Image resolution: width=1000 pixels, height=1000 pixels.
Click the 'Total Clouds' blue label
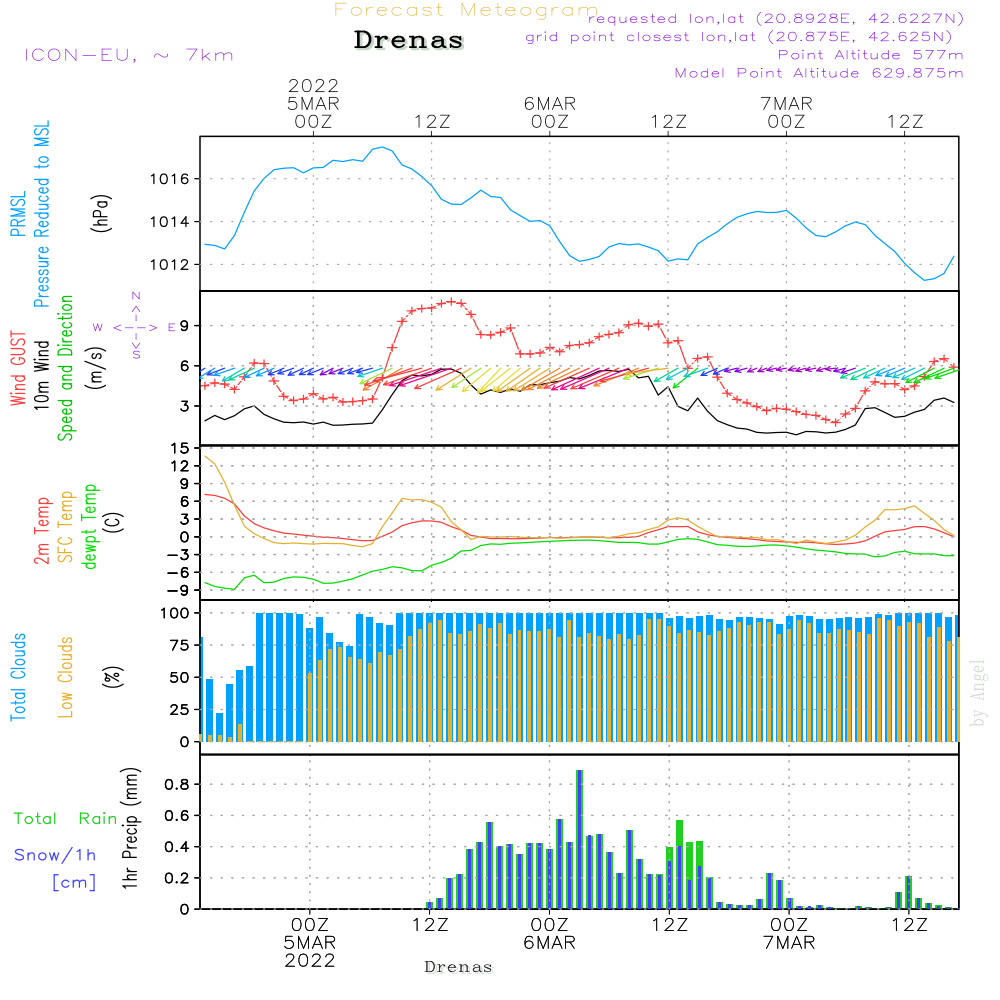pyautogui.click(x=18, y=677)
